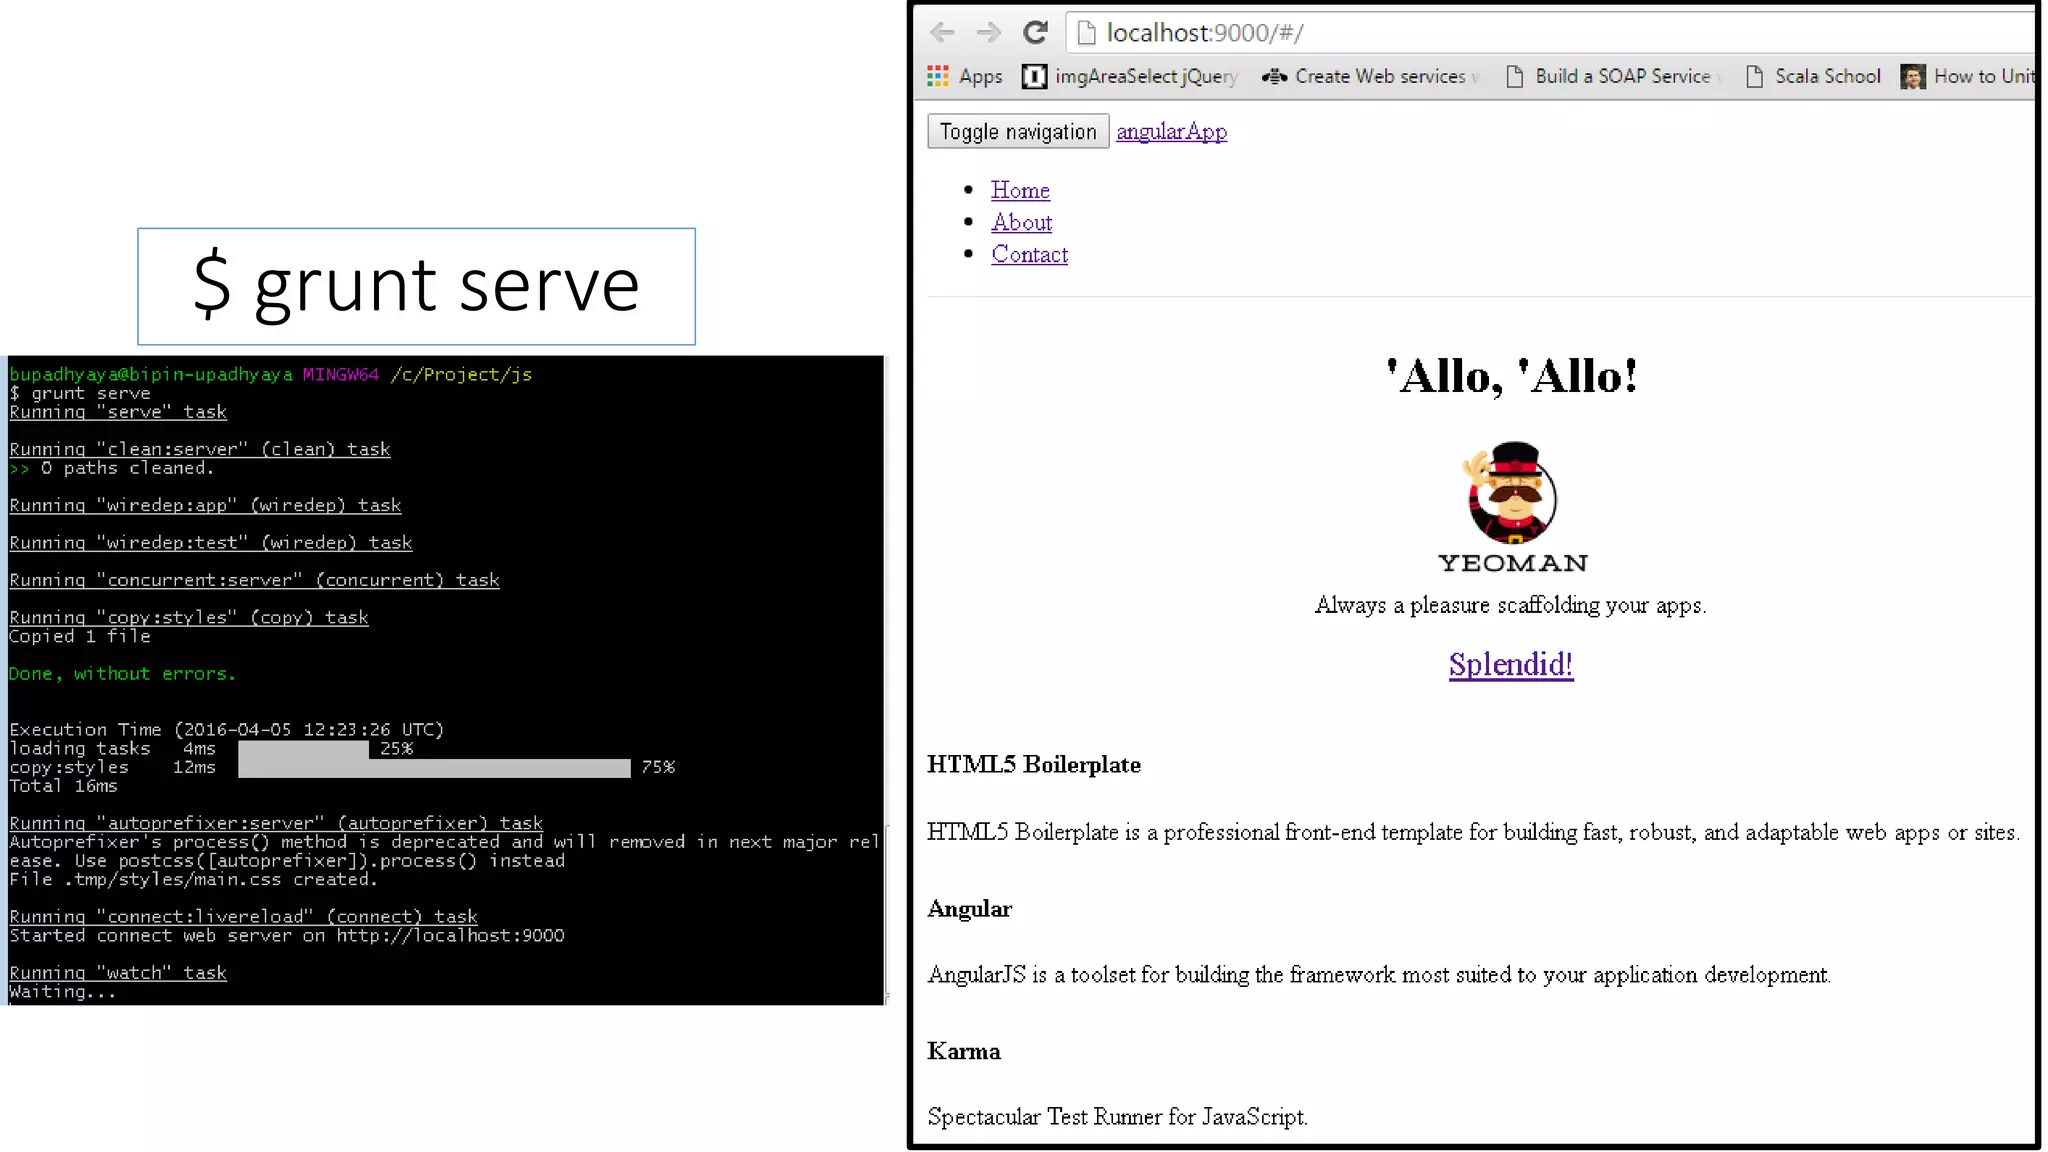
Task: Open the angularApp brand link
Action: click(x=1171, y=132)
